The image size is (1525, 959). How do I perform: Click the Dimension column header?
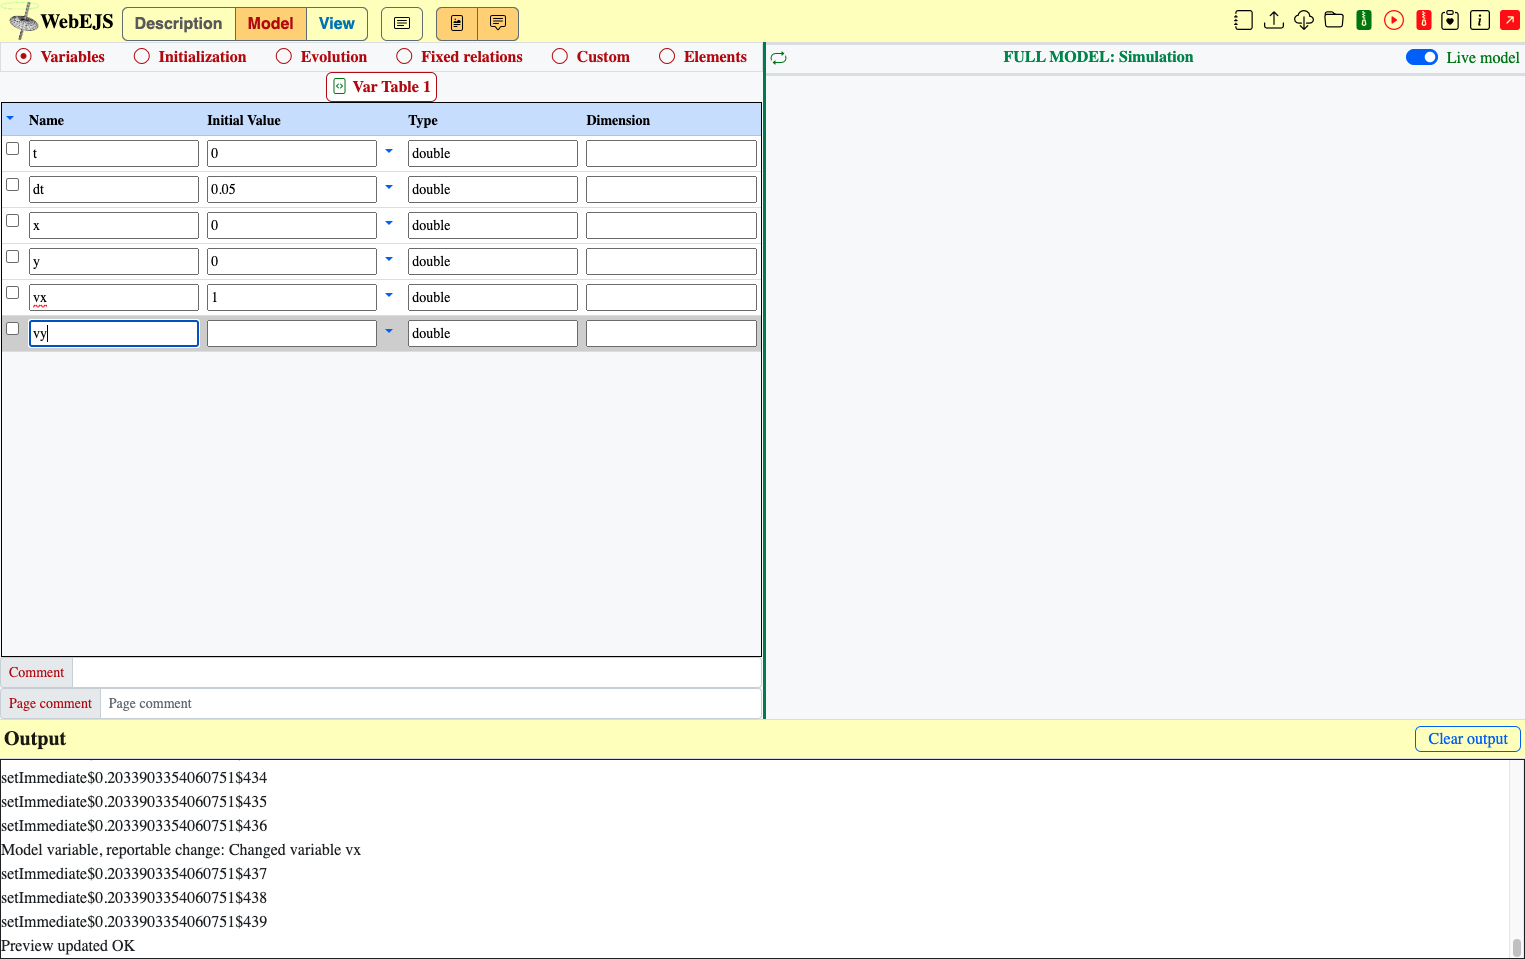click(x=618, y=120)
